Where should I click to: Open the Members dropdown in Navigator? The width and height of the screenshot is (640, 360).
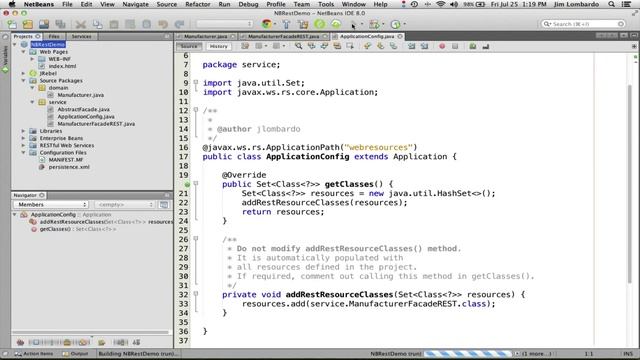tap(51, 204)
